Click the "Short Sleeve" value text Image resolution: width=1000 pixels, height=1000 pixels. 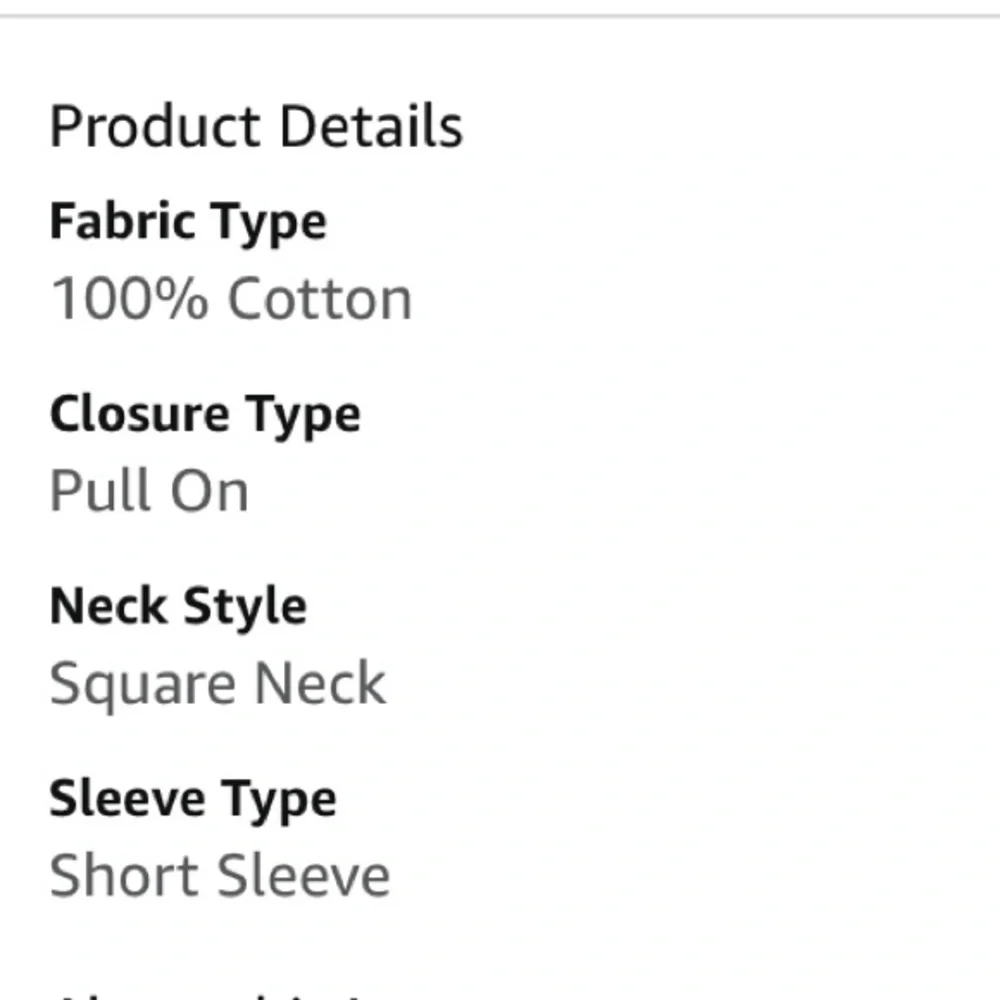click(220, 876)
